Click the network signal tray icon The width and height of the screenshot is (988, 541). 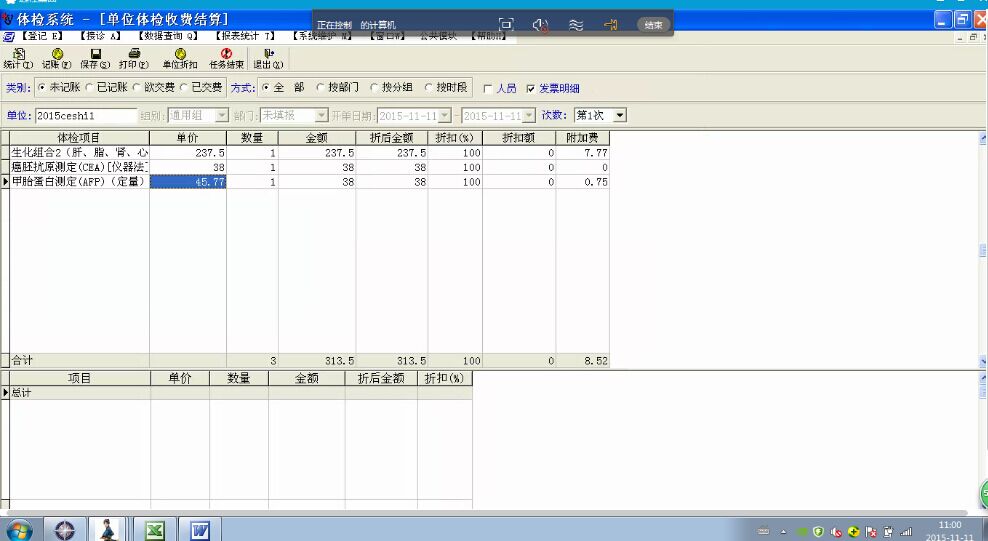(906, 532)
